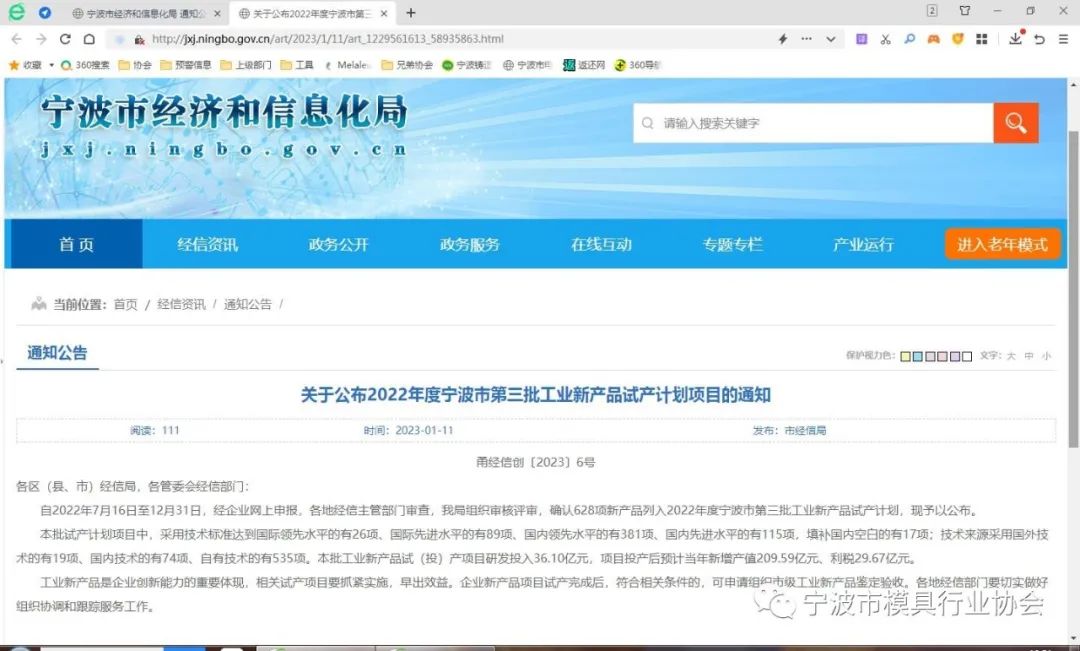The width and height of the screenshot is (1080, 651).
Task: Click the 进入老年模式 button
Action: pyautogui.click(x=1002, y=243)
